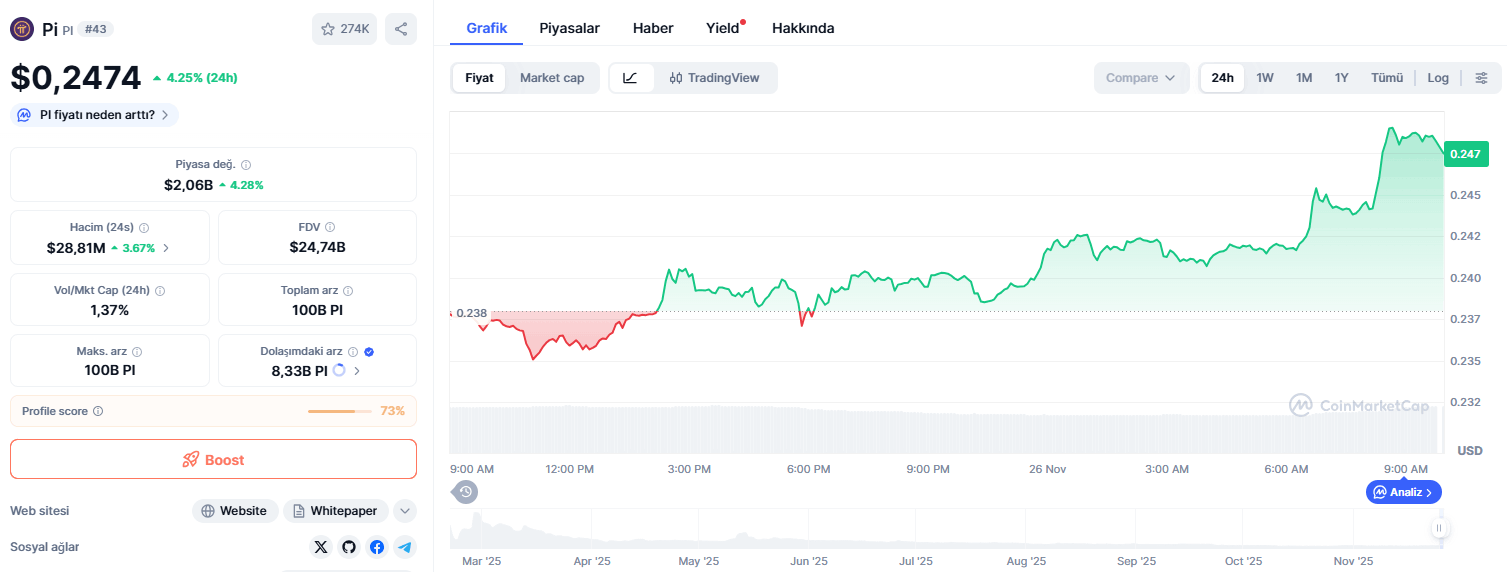Screen dimensions: 1507x572
Task: Open chart settings sliders icon
Action: coord(1481,78)
